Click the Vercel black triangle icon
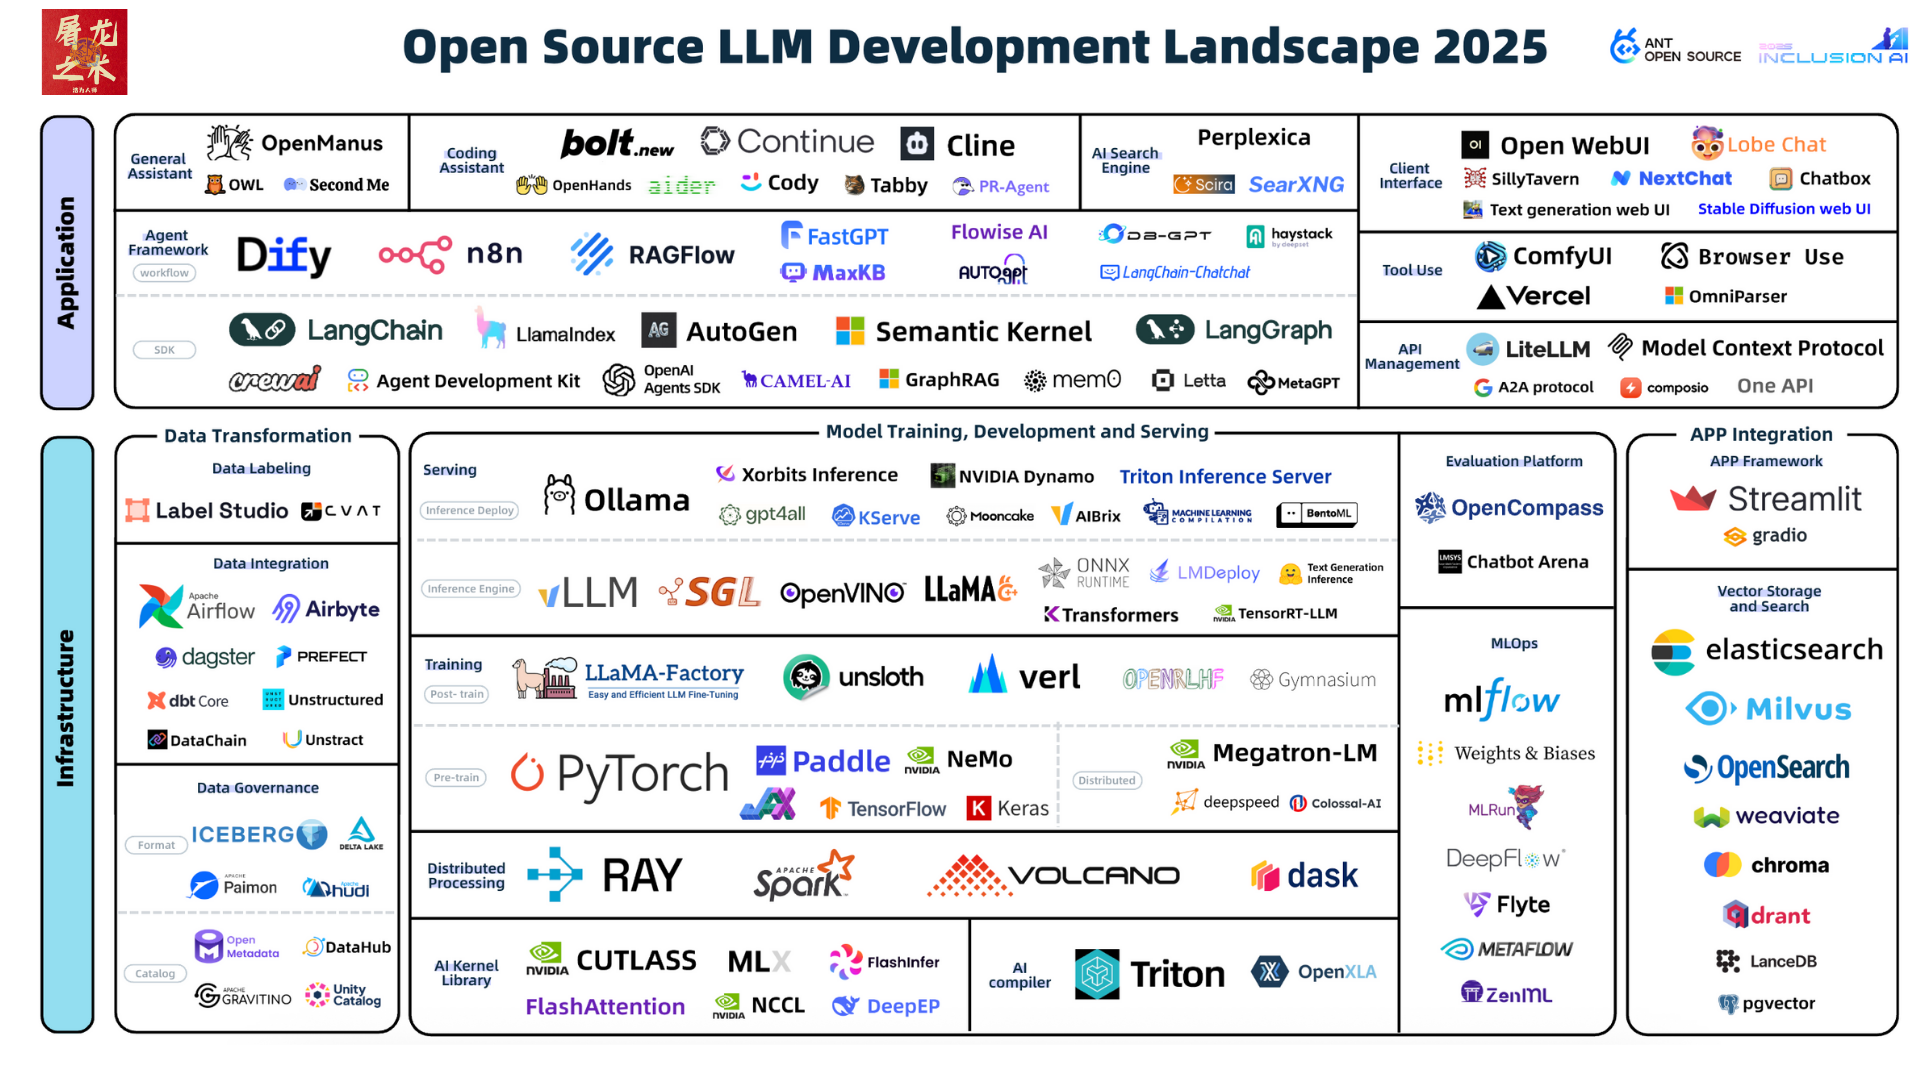1920x1080 pixels. click(x=1491, y=296)
